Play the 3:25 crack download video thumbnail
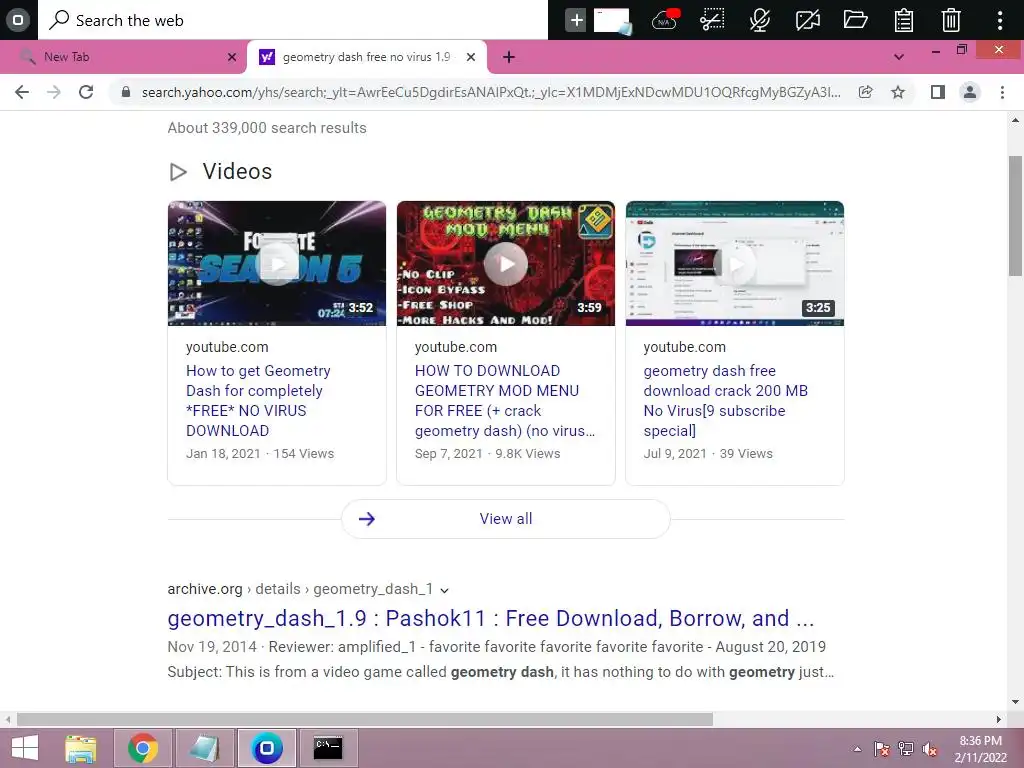Screen dimensions: 1024x768 tap(735, 263)
